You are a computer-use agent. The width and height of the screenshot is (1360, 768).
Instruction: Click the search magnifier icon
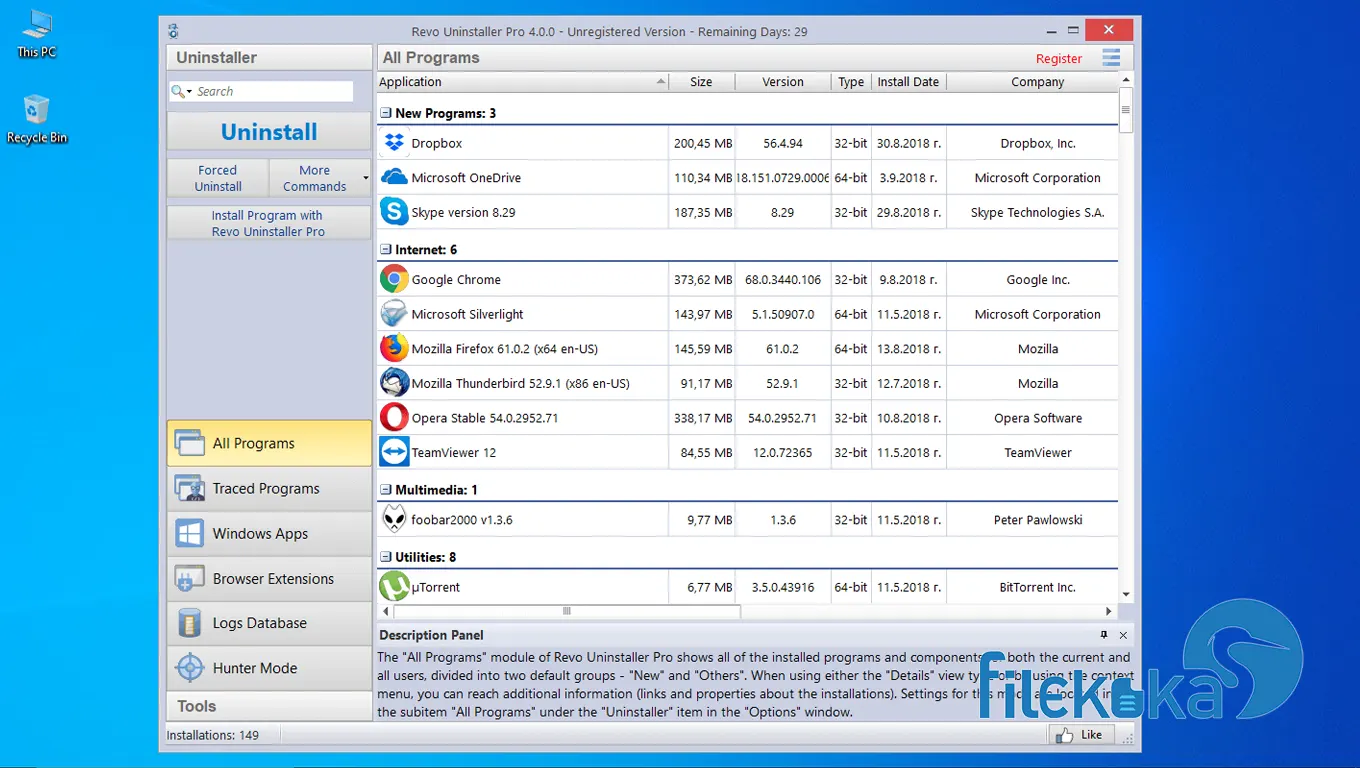(x=179, y=91)
